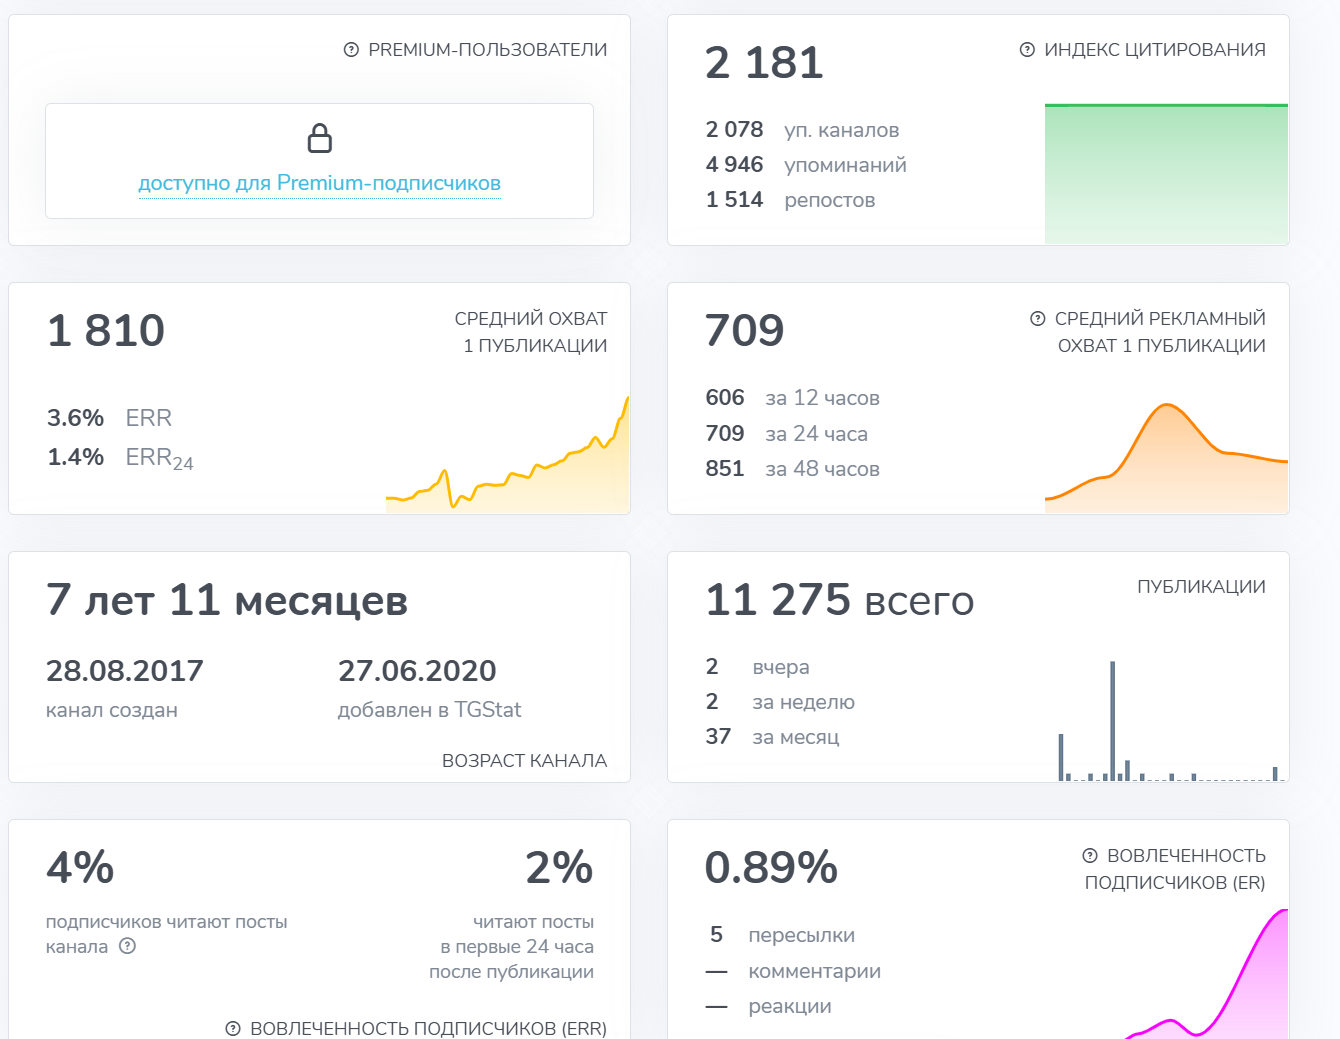
Task: Click the citation index value '2 181'
Action: coord(764,63)
